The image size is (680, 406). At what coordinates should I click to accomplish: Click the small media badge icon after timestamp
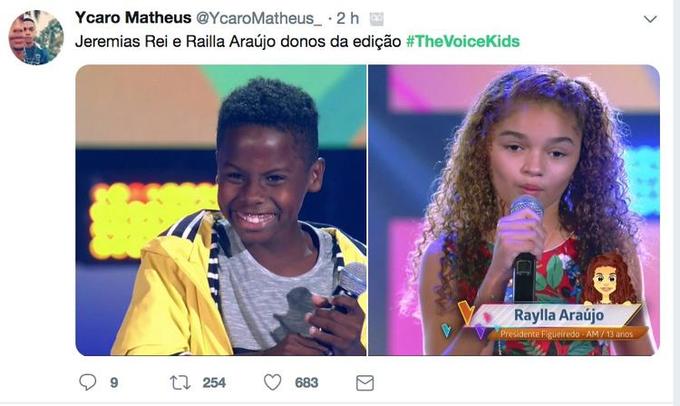click(x=376, y=19)
